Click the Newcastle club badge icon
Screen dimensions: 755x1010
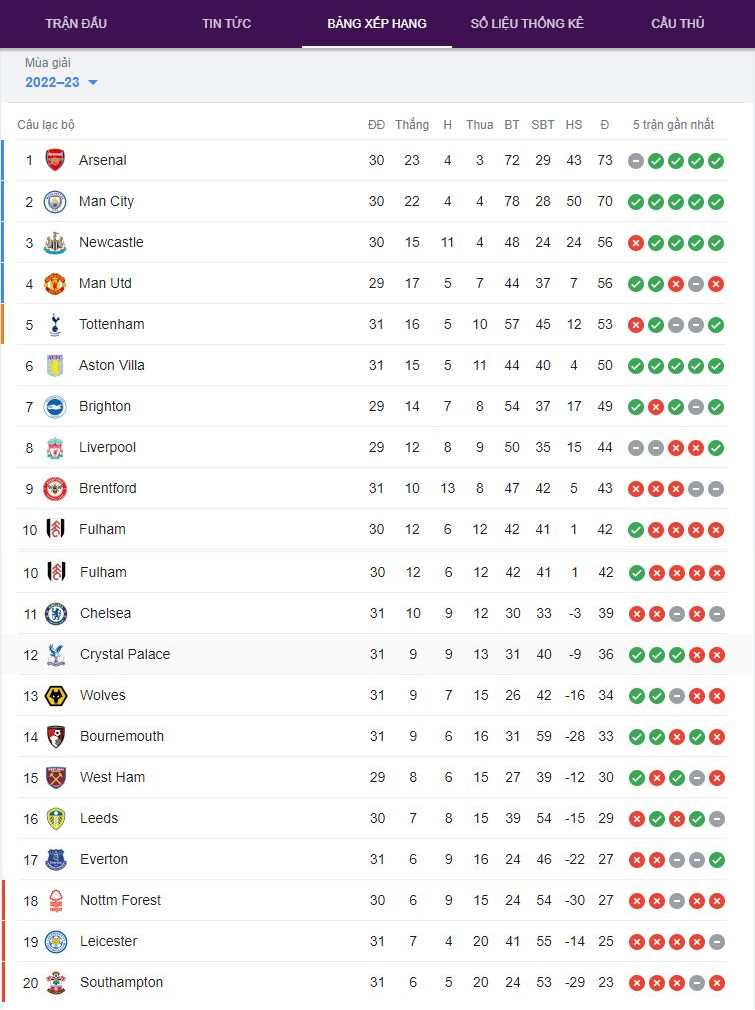[55, 242]
